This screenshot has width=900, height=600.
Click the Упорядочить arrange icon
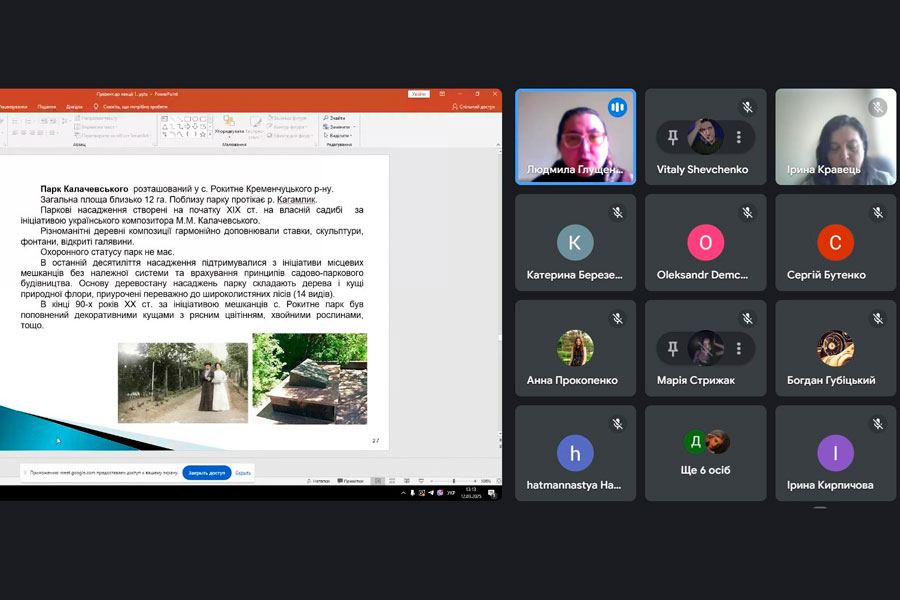coord(229,122)
